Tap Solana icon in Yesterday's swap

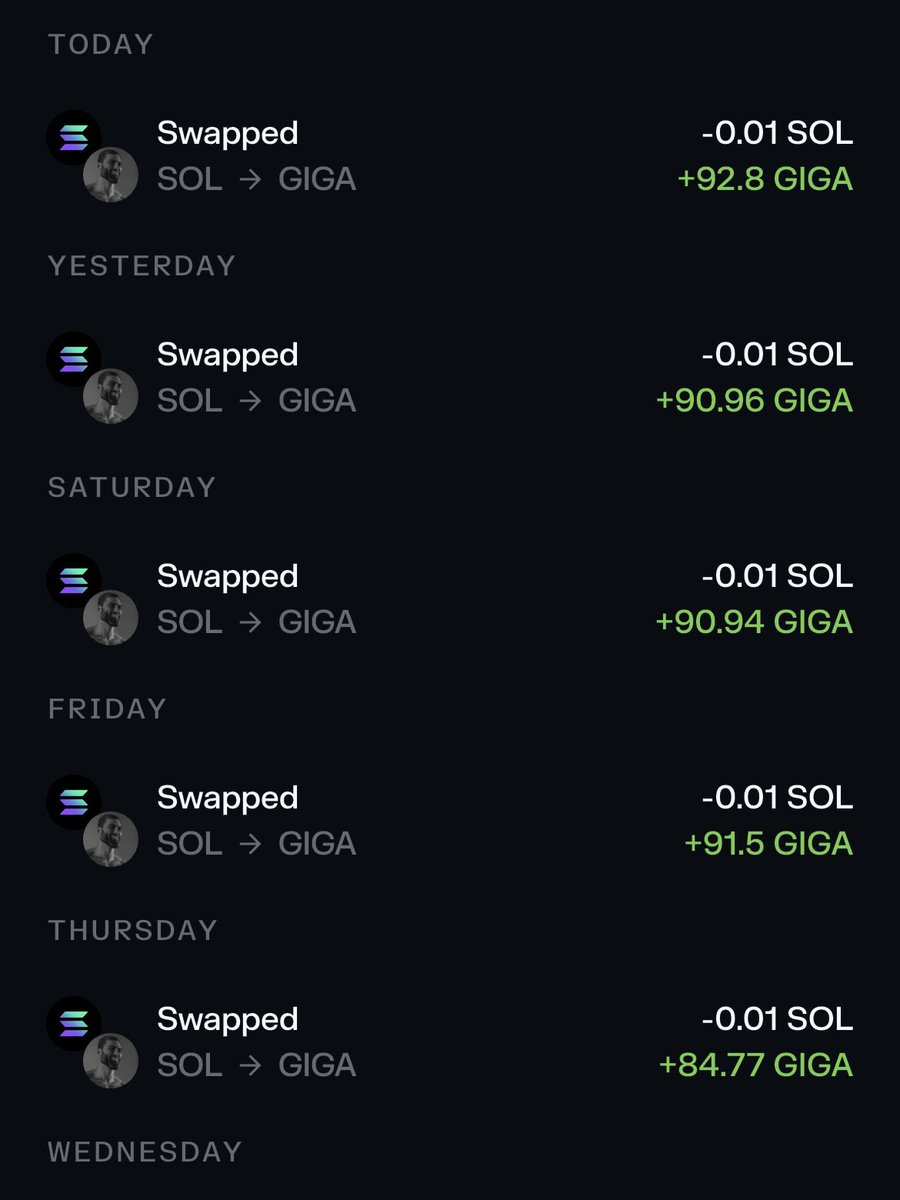(x=74, y=360)
